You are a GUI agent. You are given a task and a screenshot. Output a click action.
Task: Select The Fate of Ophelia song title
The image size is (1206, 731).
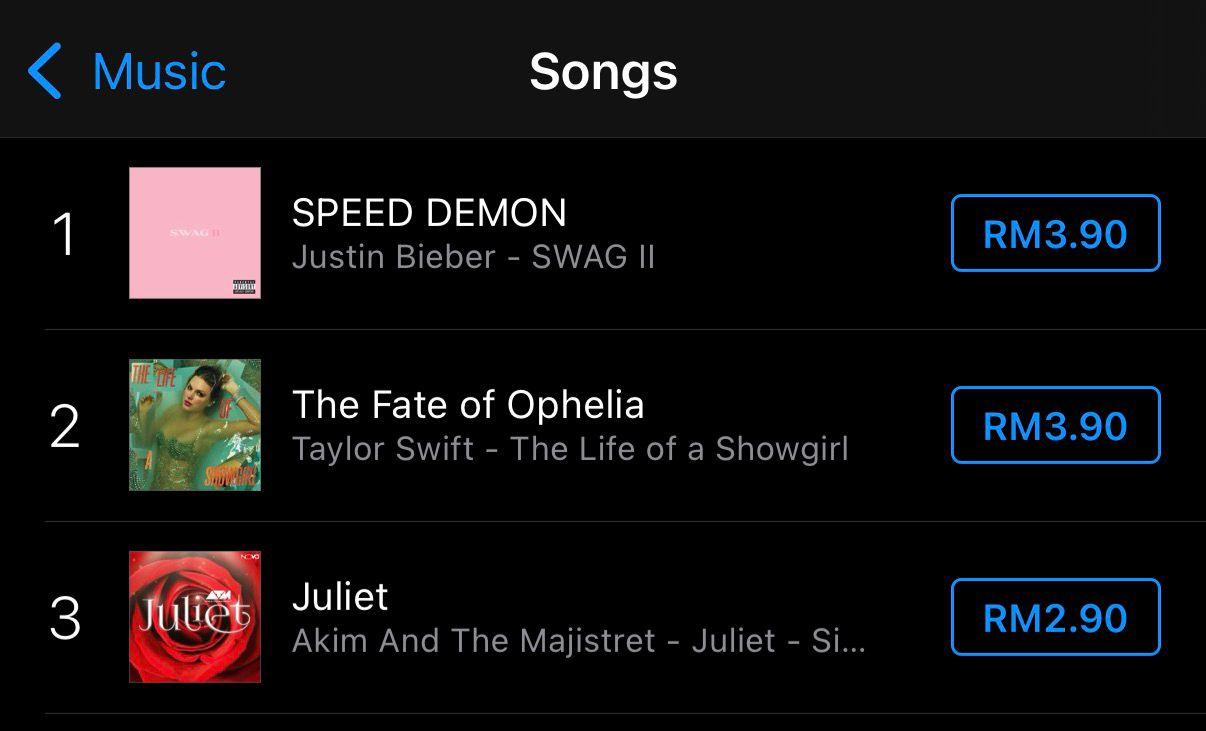coord(468,405)
